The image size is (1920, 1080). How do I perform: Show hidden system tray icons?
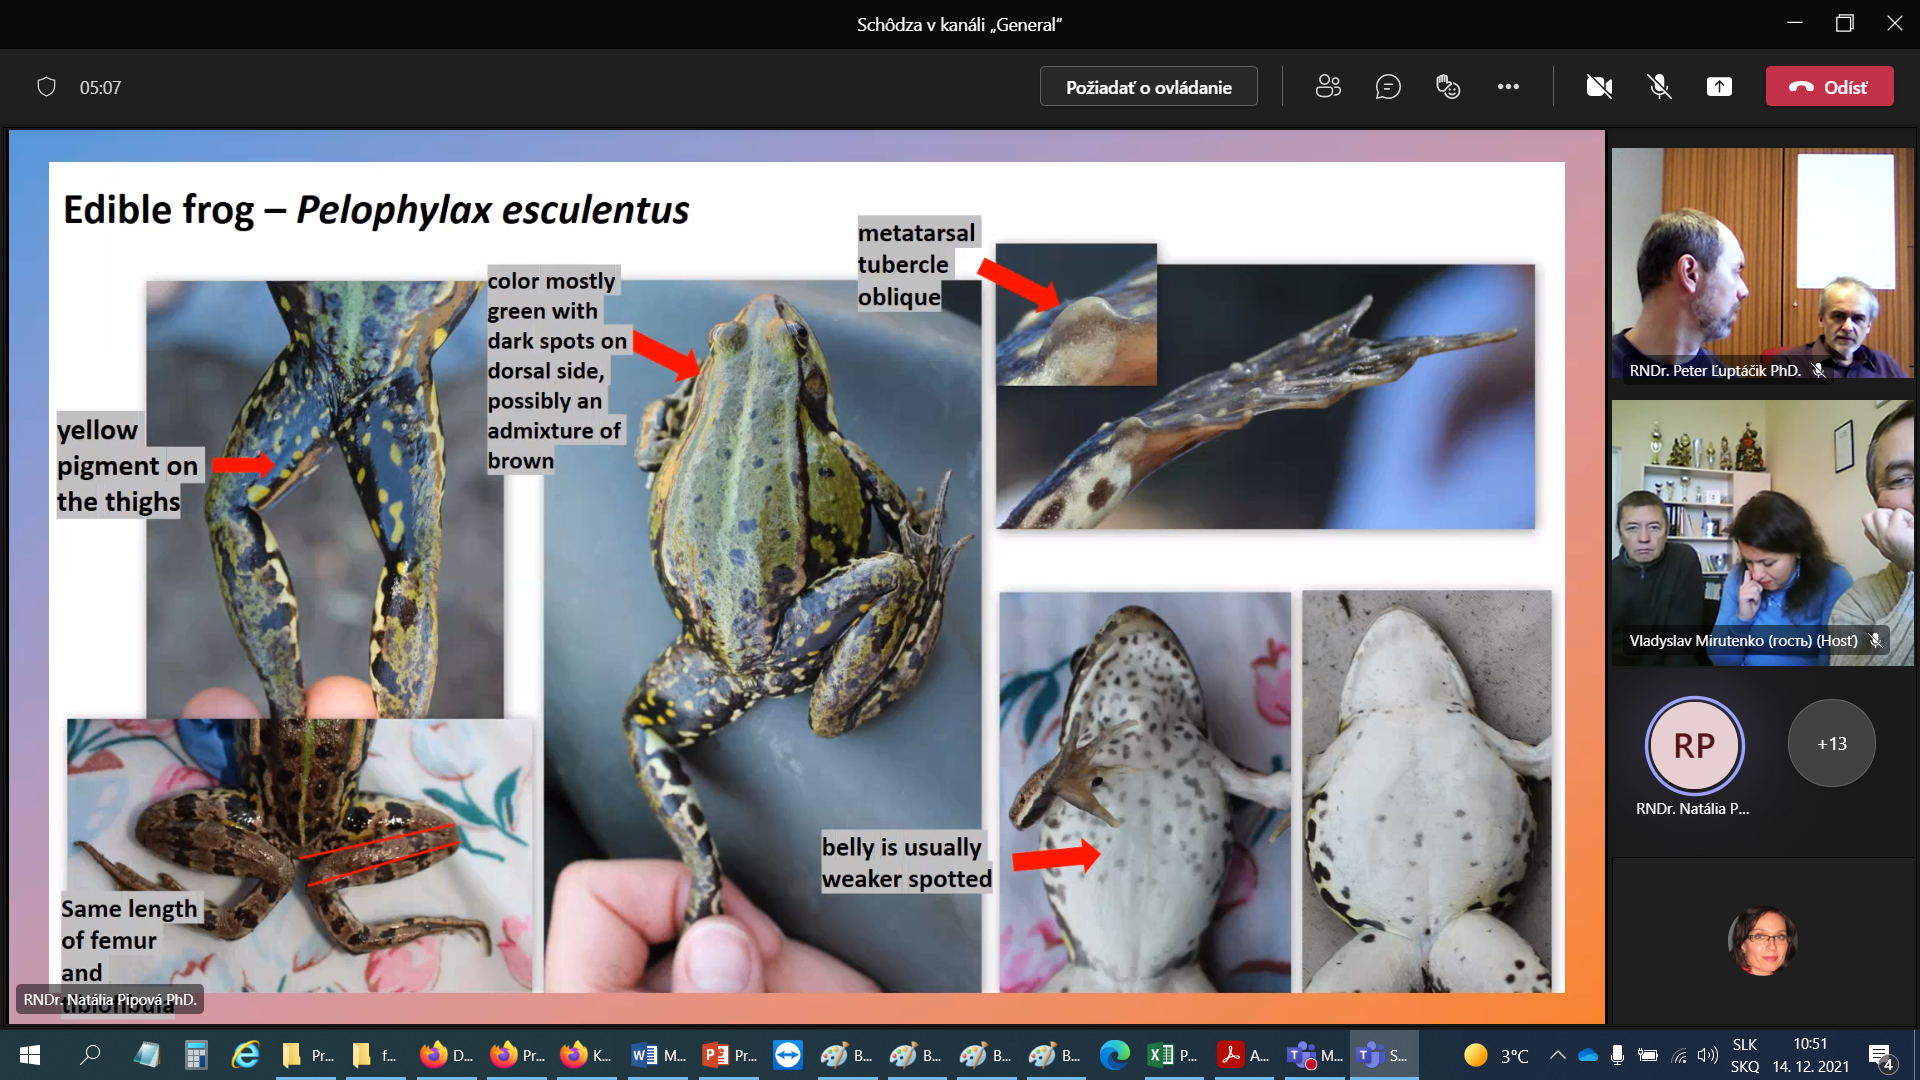tap(1557, 1055)
